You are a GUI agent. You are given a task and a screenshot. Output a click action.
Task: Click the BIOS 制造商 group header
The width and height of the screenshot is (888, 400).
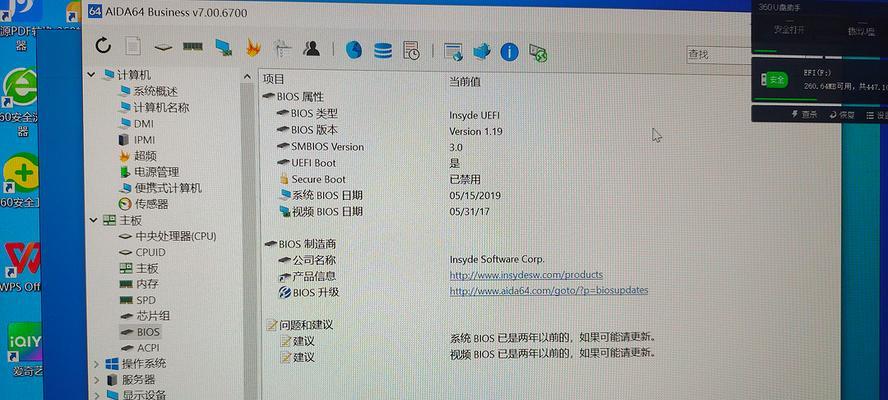click(300, 244)
